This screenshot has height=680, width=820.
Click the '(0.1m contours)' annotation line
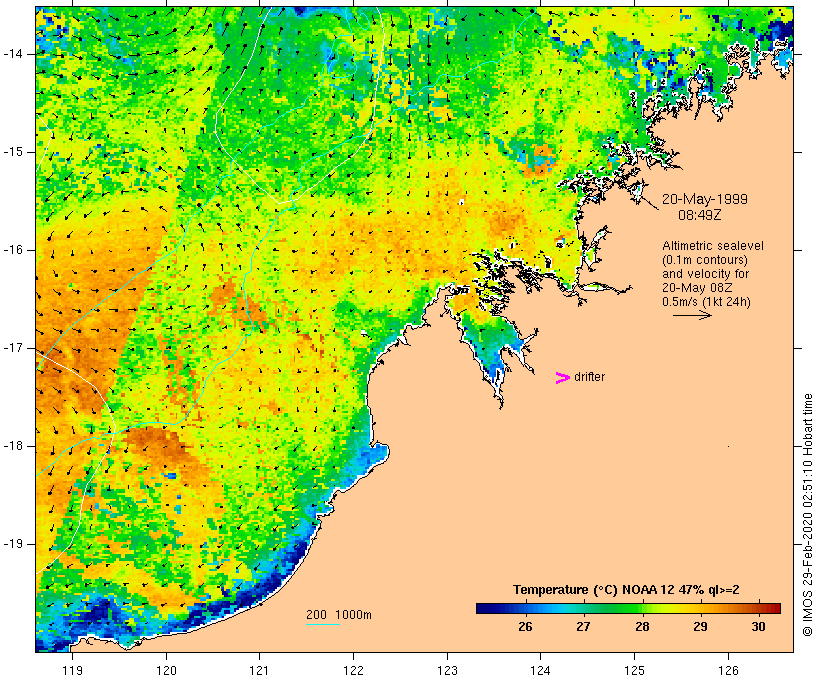click(x=704, y=260)
